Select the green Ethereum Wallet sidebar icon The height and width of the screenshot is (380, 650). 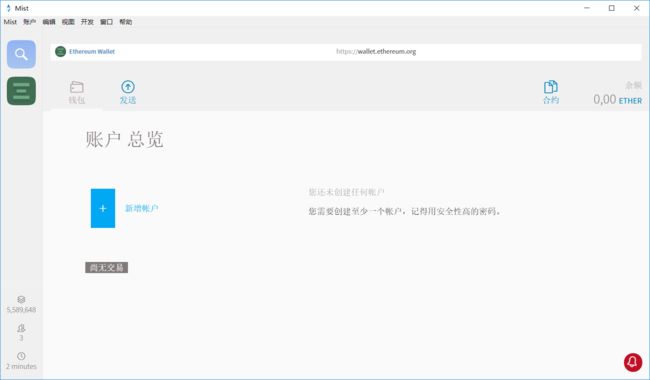click(x=21, y=91)
